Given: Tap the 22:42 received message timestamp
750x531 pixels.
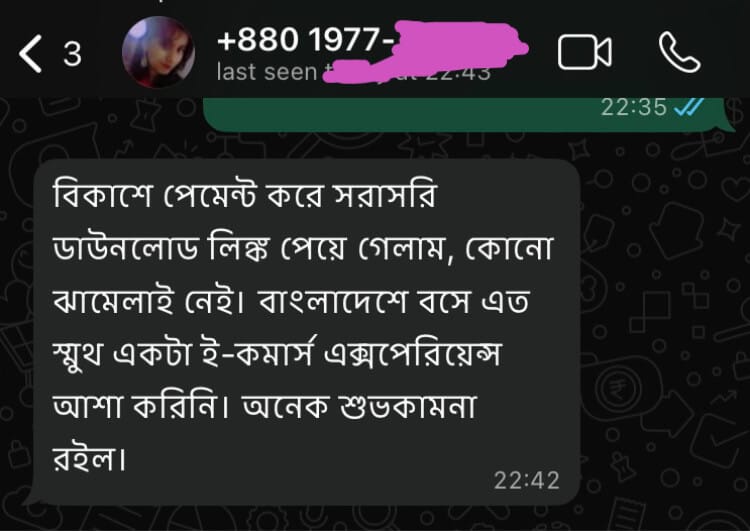Looking at the screenshot, I should tap(527, 480).
